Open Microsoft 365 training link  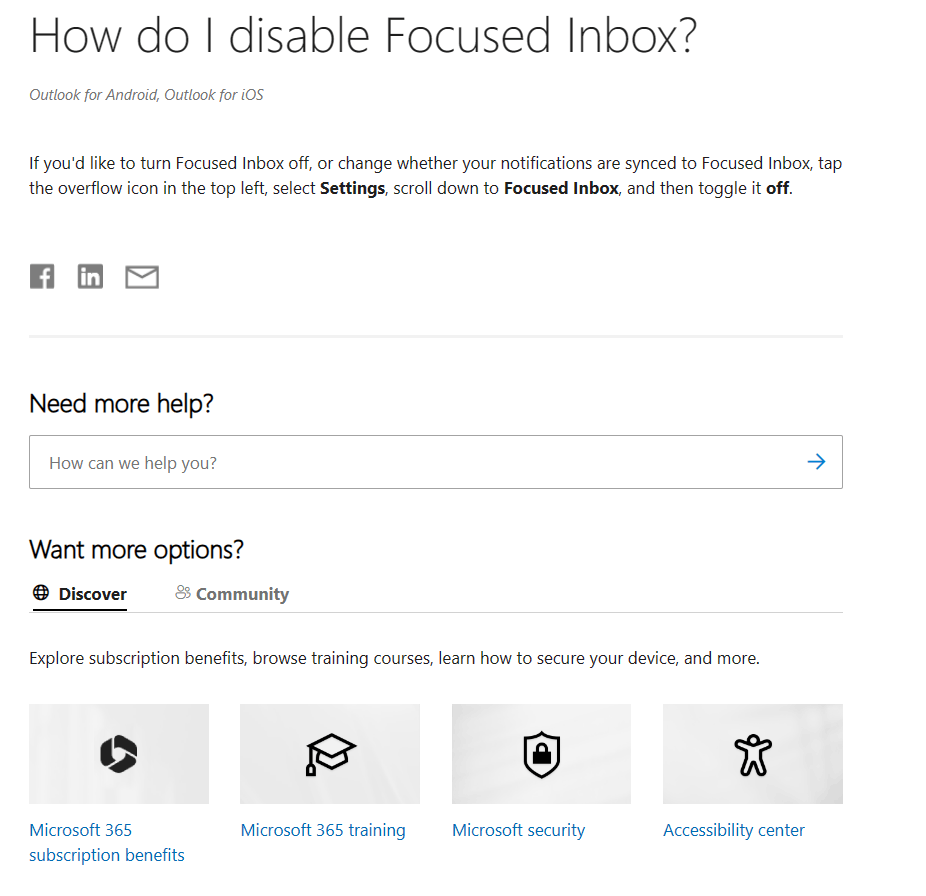(x=323, y=830)
